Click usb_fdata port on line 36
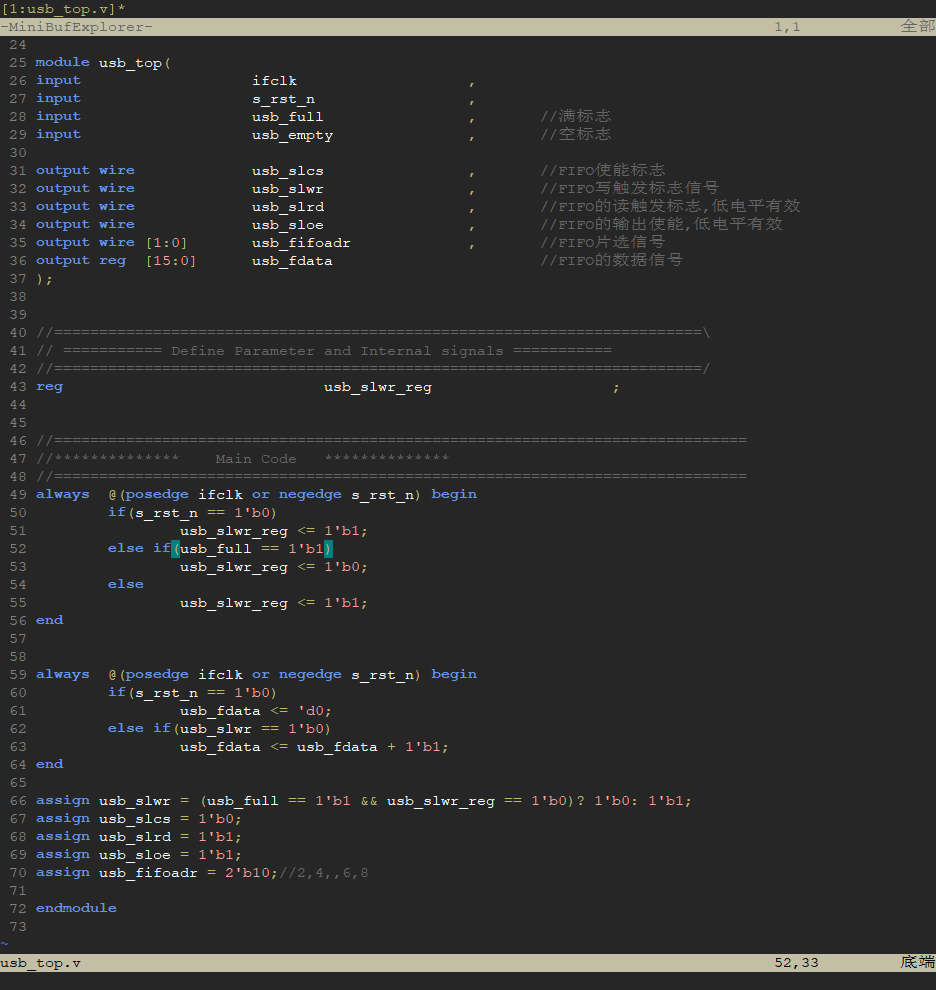The image size is (936, 990). [x=292, y=261]
